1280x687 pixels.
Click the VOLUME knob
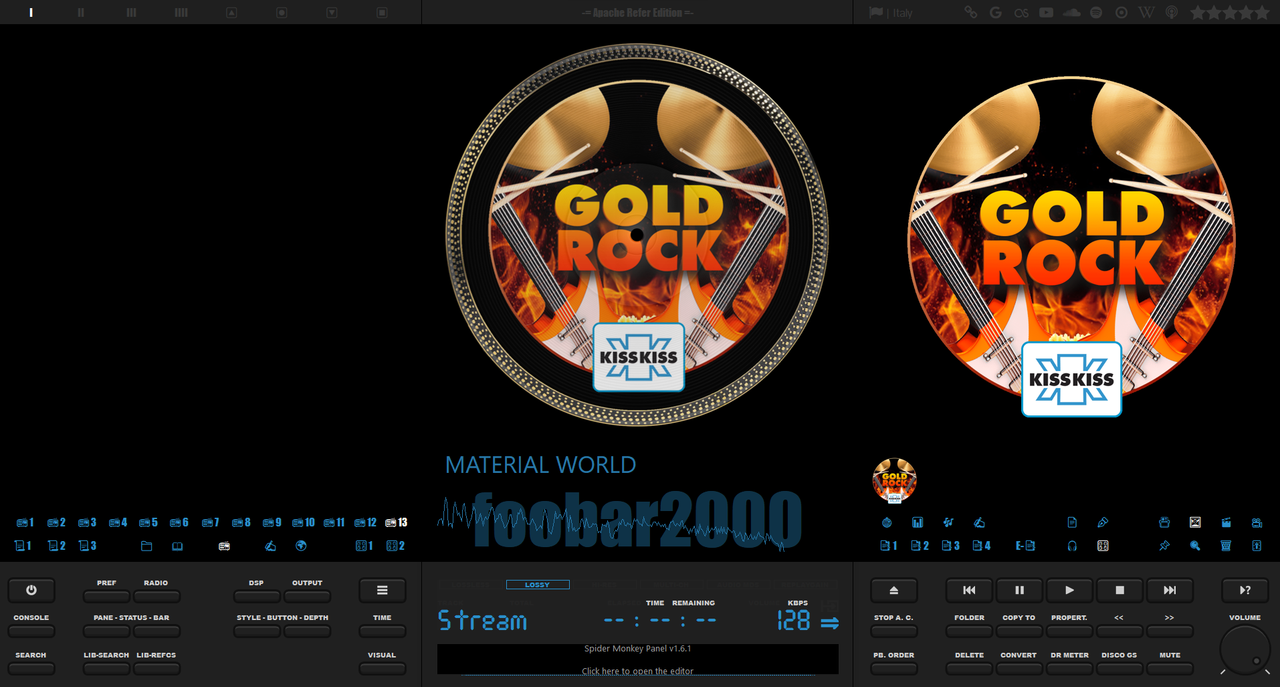1245,651
